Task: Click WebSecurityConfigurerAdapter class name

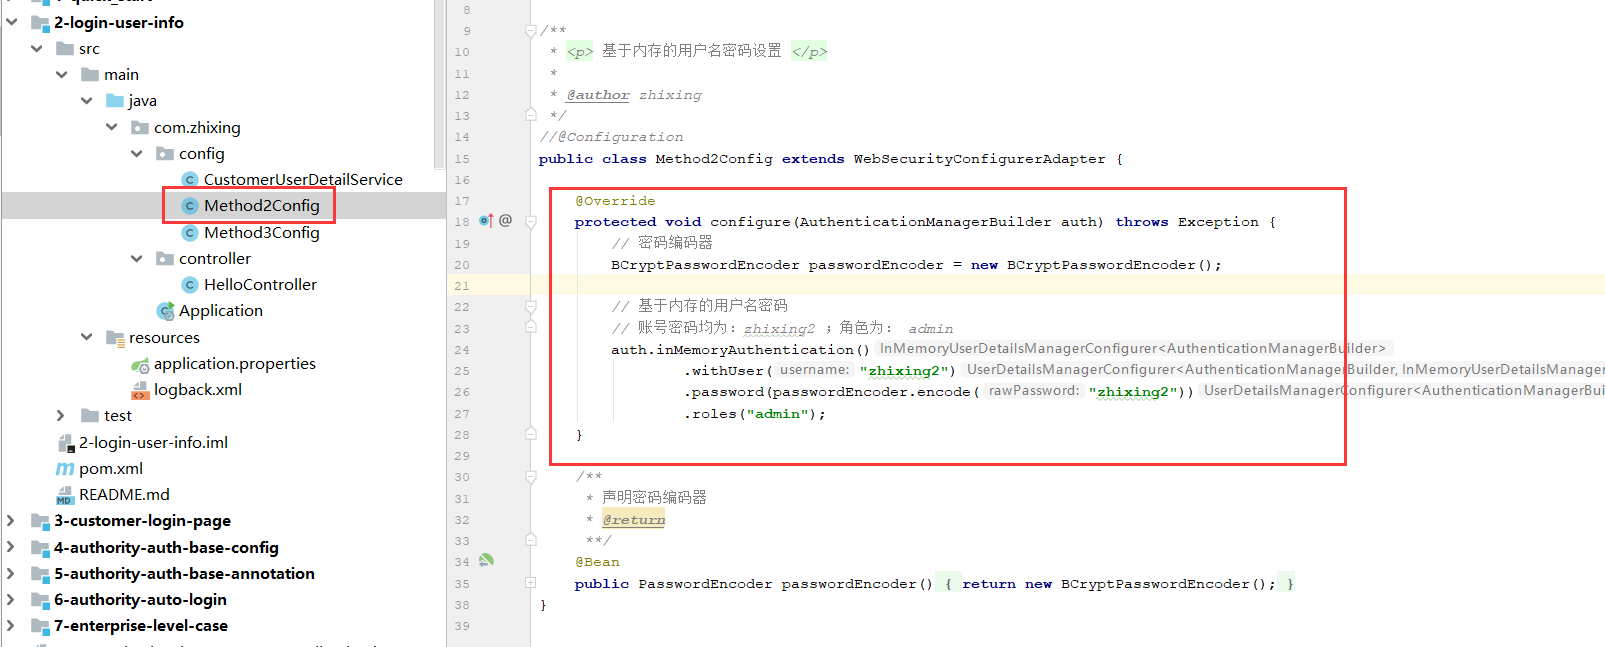Action: coord(979,159)
